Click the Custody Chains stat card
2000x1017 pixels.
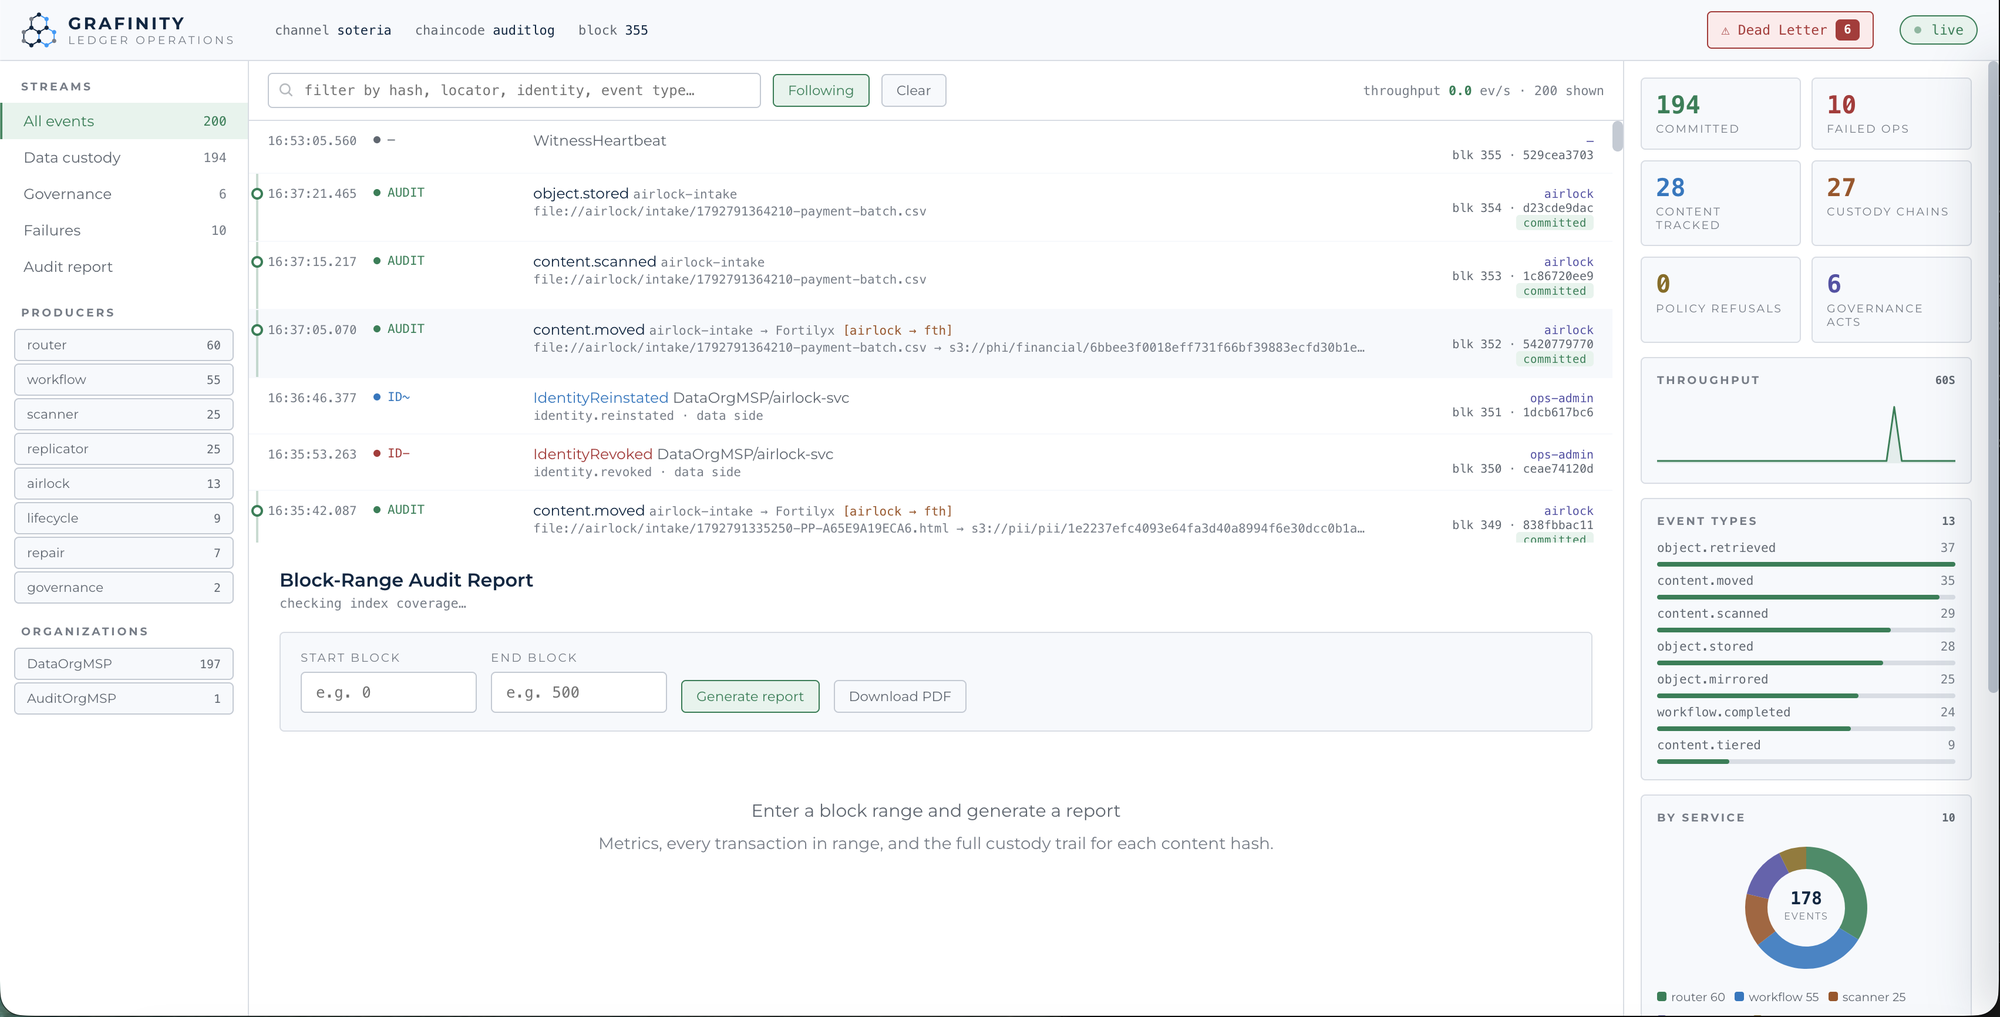[1891, 203]
